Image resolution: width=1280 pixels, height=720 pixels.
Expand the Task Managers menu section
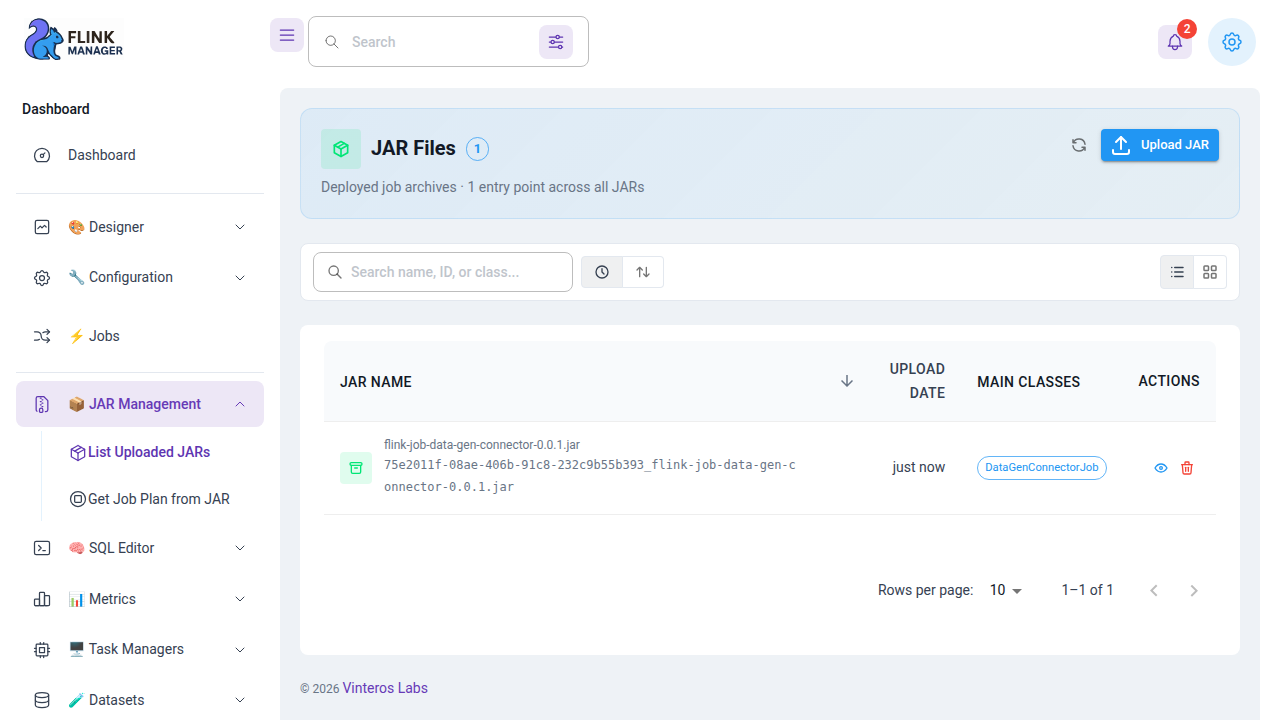[140, 649]
